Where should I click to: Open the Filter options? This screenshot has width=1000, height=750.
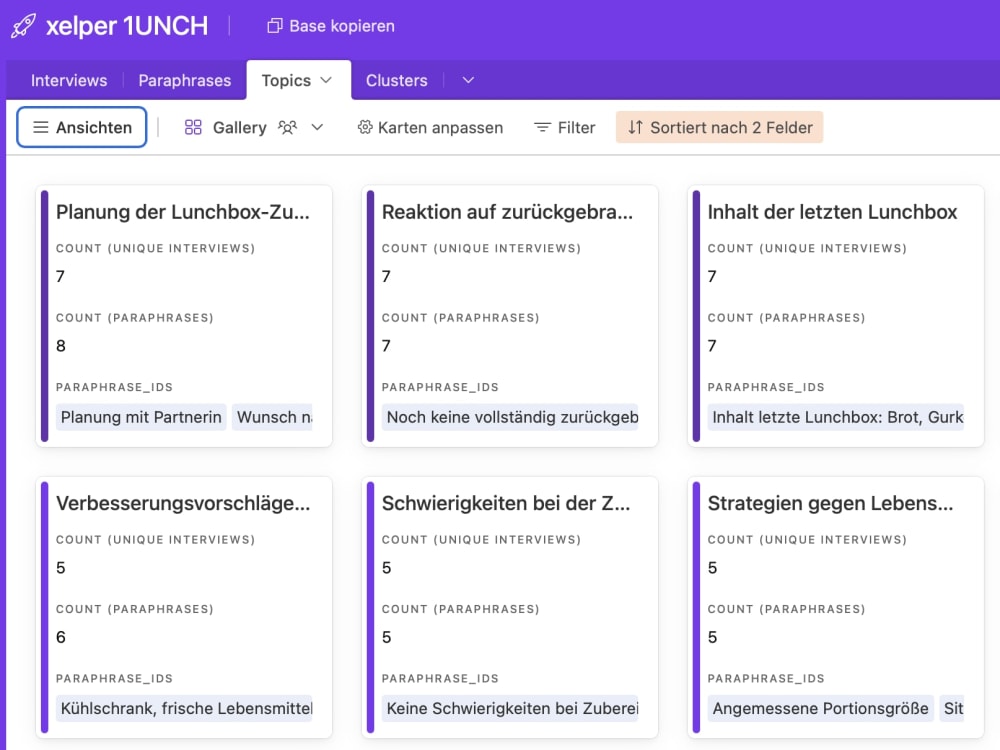564,128
